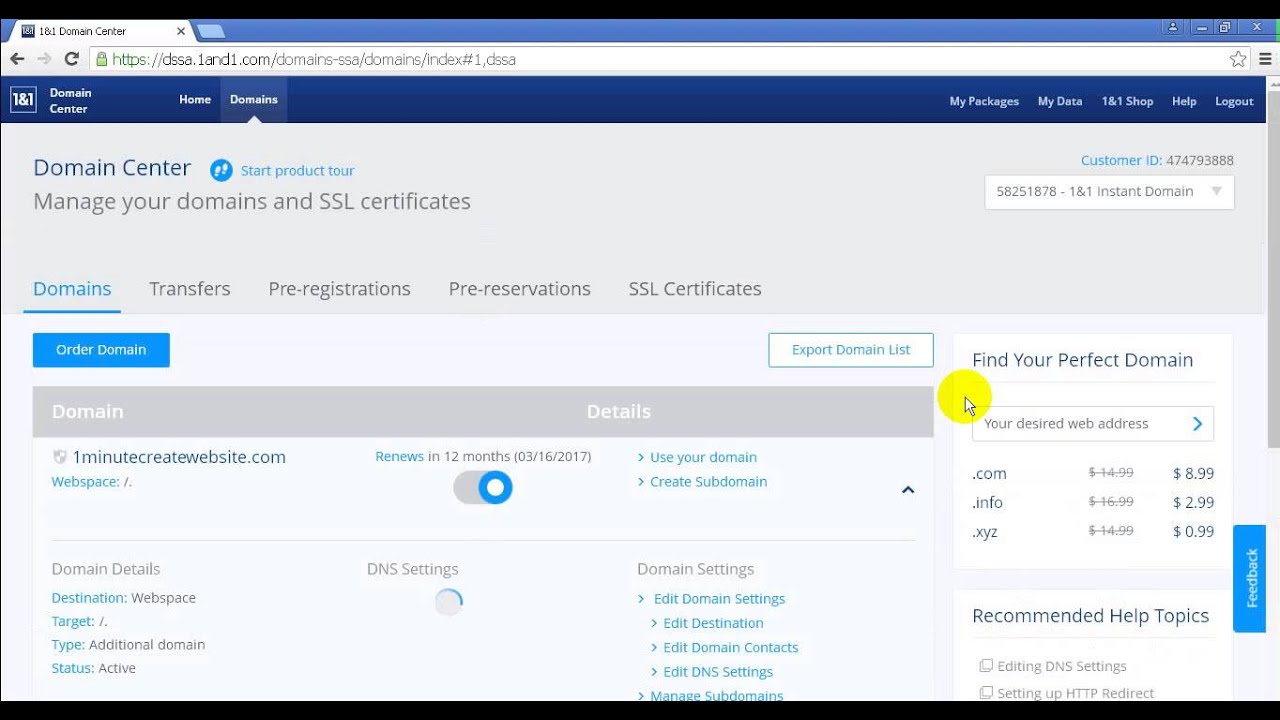Go to Home in top navigation
This screenshot has height=720, width=1280.
pos(195,100)
